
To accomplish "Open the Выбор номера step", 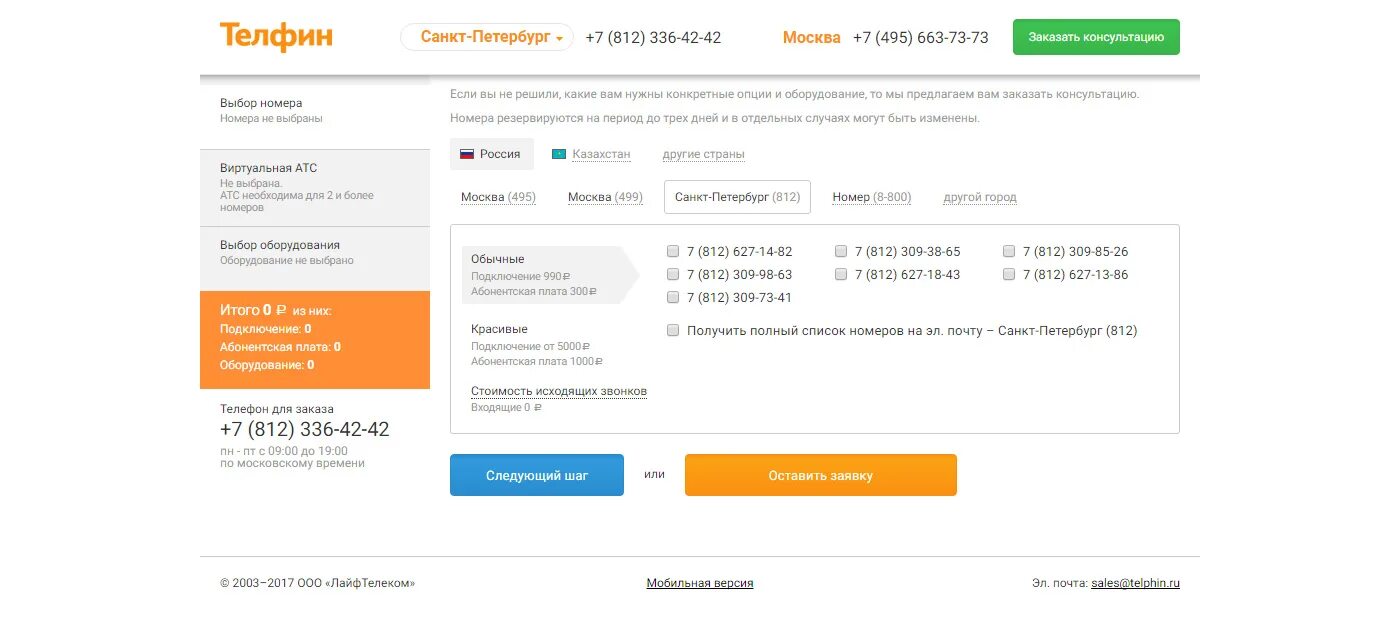I will coord(315,110).
